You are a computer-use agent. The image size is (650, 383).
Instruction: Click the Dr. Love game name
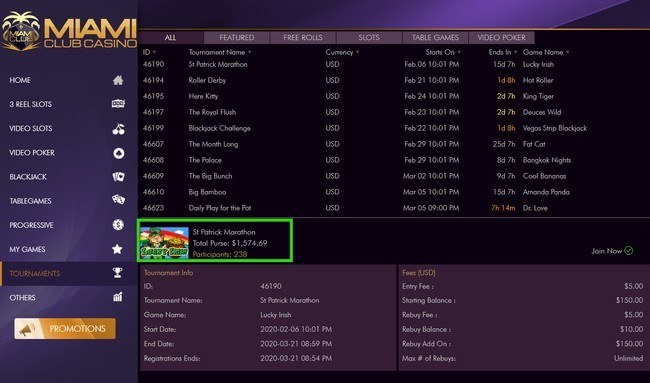[535, 208]
